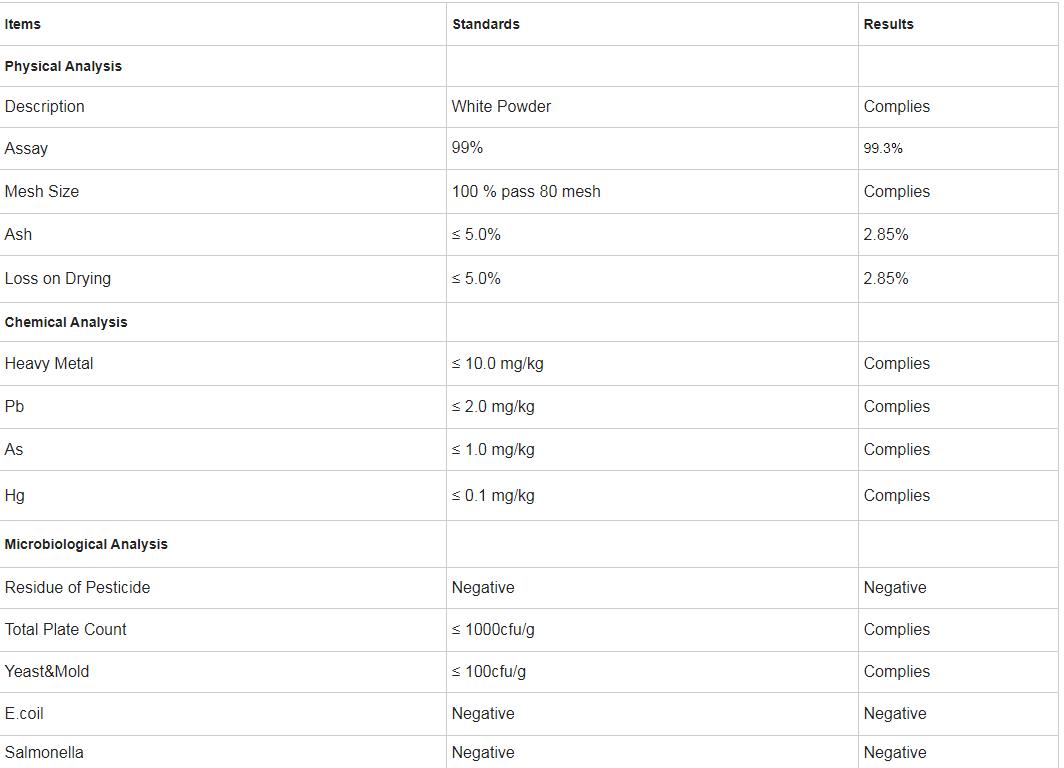Select the 99.3% assay result

pyautogui.click(x=883, y=148)
